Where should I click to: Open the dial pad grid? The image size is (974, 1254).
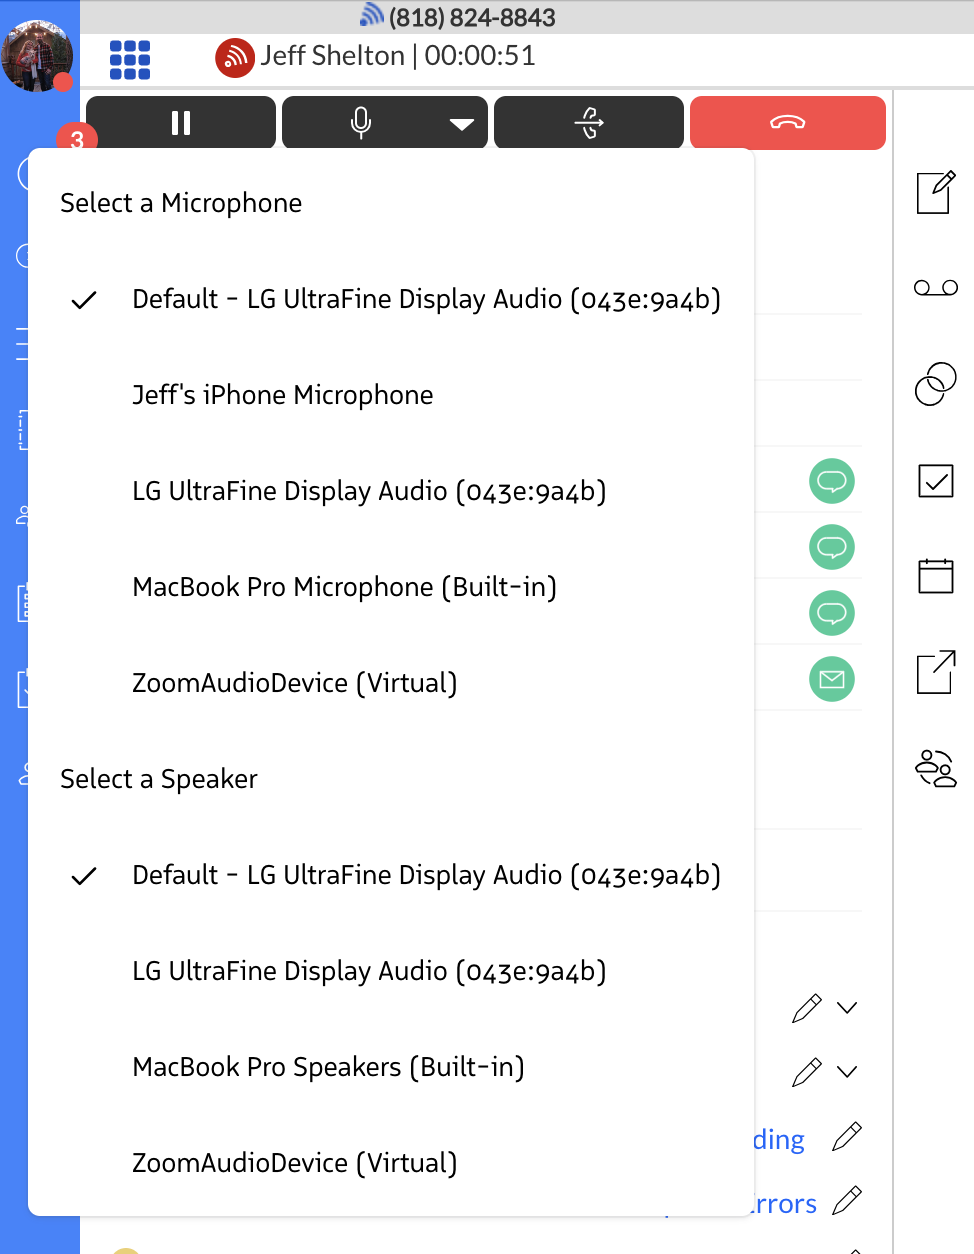(130, 60)
